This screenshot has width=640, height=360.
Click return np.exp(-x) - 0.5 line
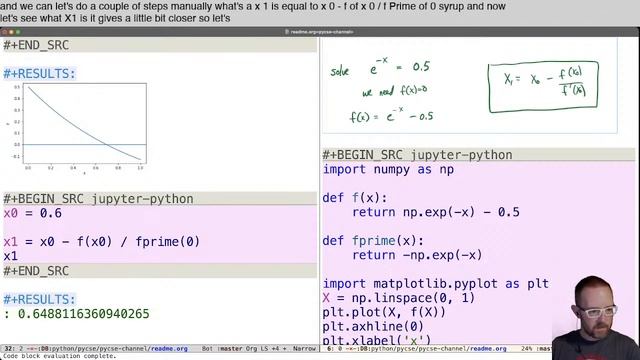[x=436, y=212]
